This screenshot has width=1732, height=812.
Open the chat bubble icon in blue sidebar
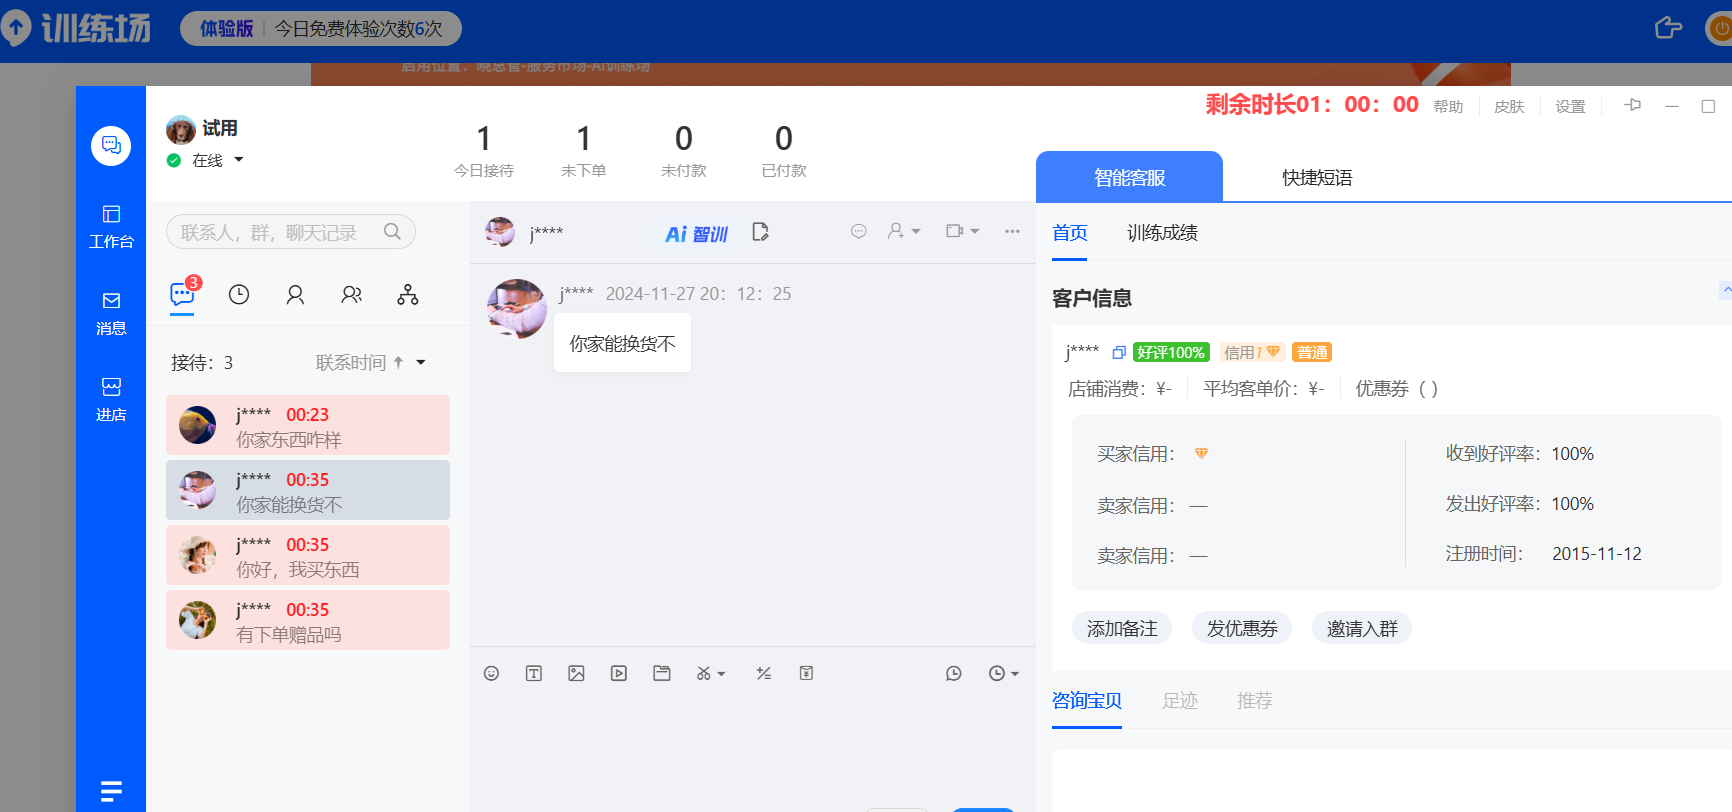(111, 146)
